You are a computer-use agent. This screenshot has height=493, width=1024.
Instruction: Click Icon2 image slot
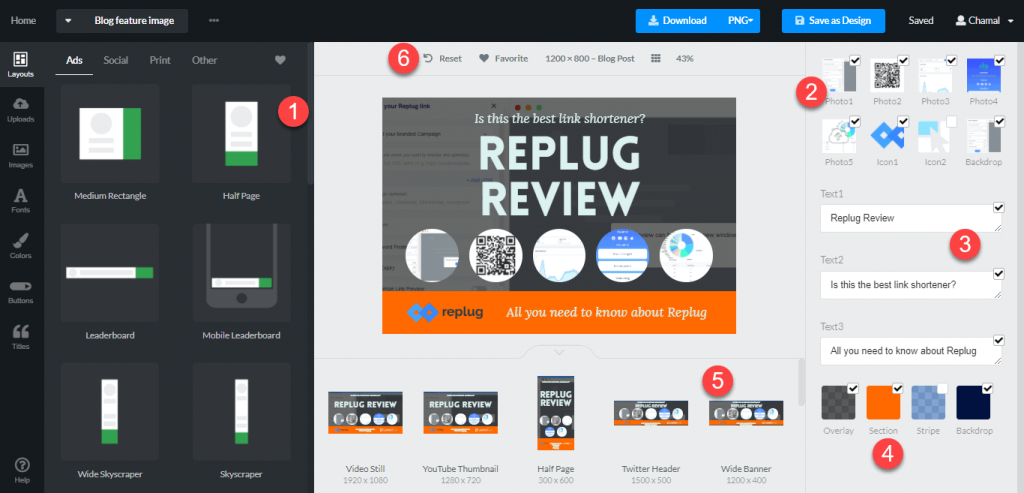[x=935, y=135]
